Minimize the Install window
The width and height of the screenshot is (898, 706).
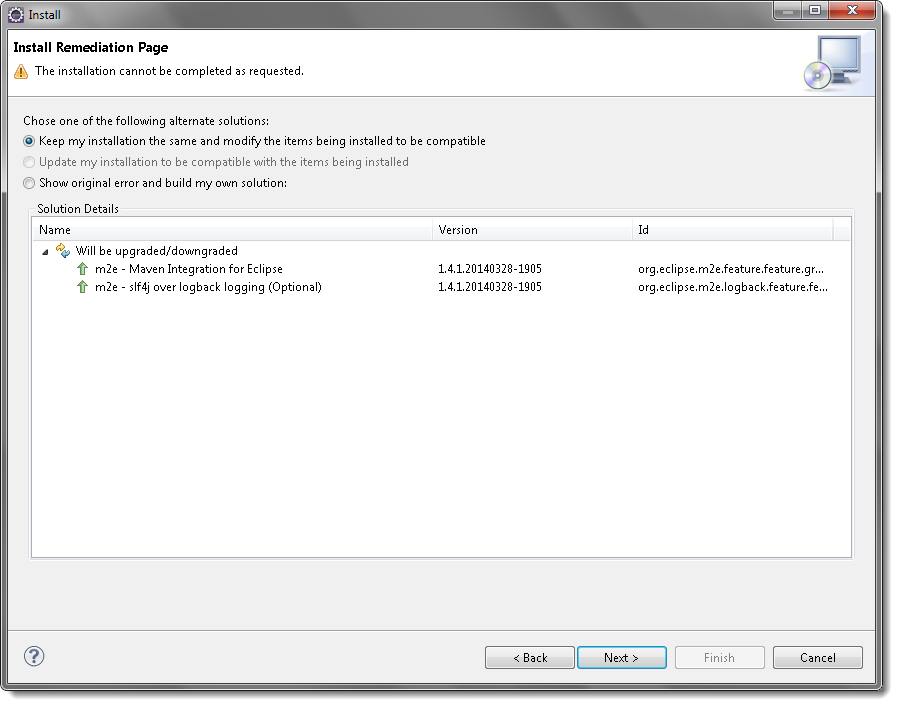[788, 10]
